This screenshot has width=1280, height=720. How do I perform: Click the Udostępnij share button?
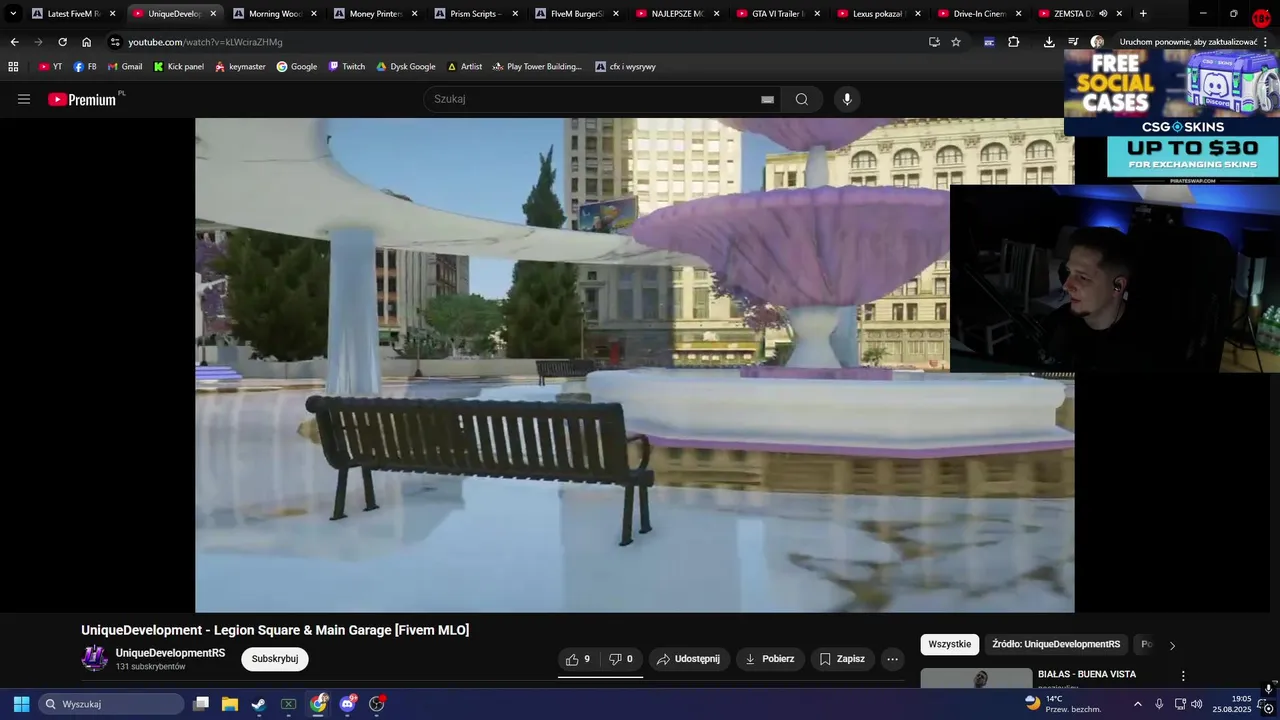tap(688, 659)
